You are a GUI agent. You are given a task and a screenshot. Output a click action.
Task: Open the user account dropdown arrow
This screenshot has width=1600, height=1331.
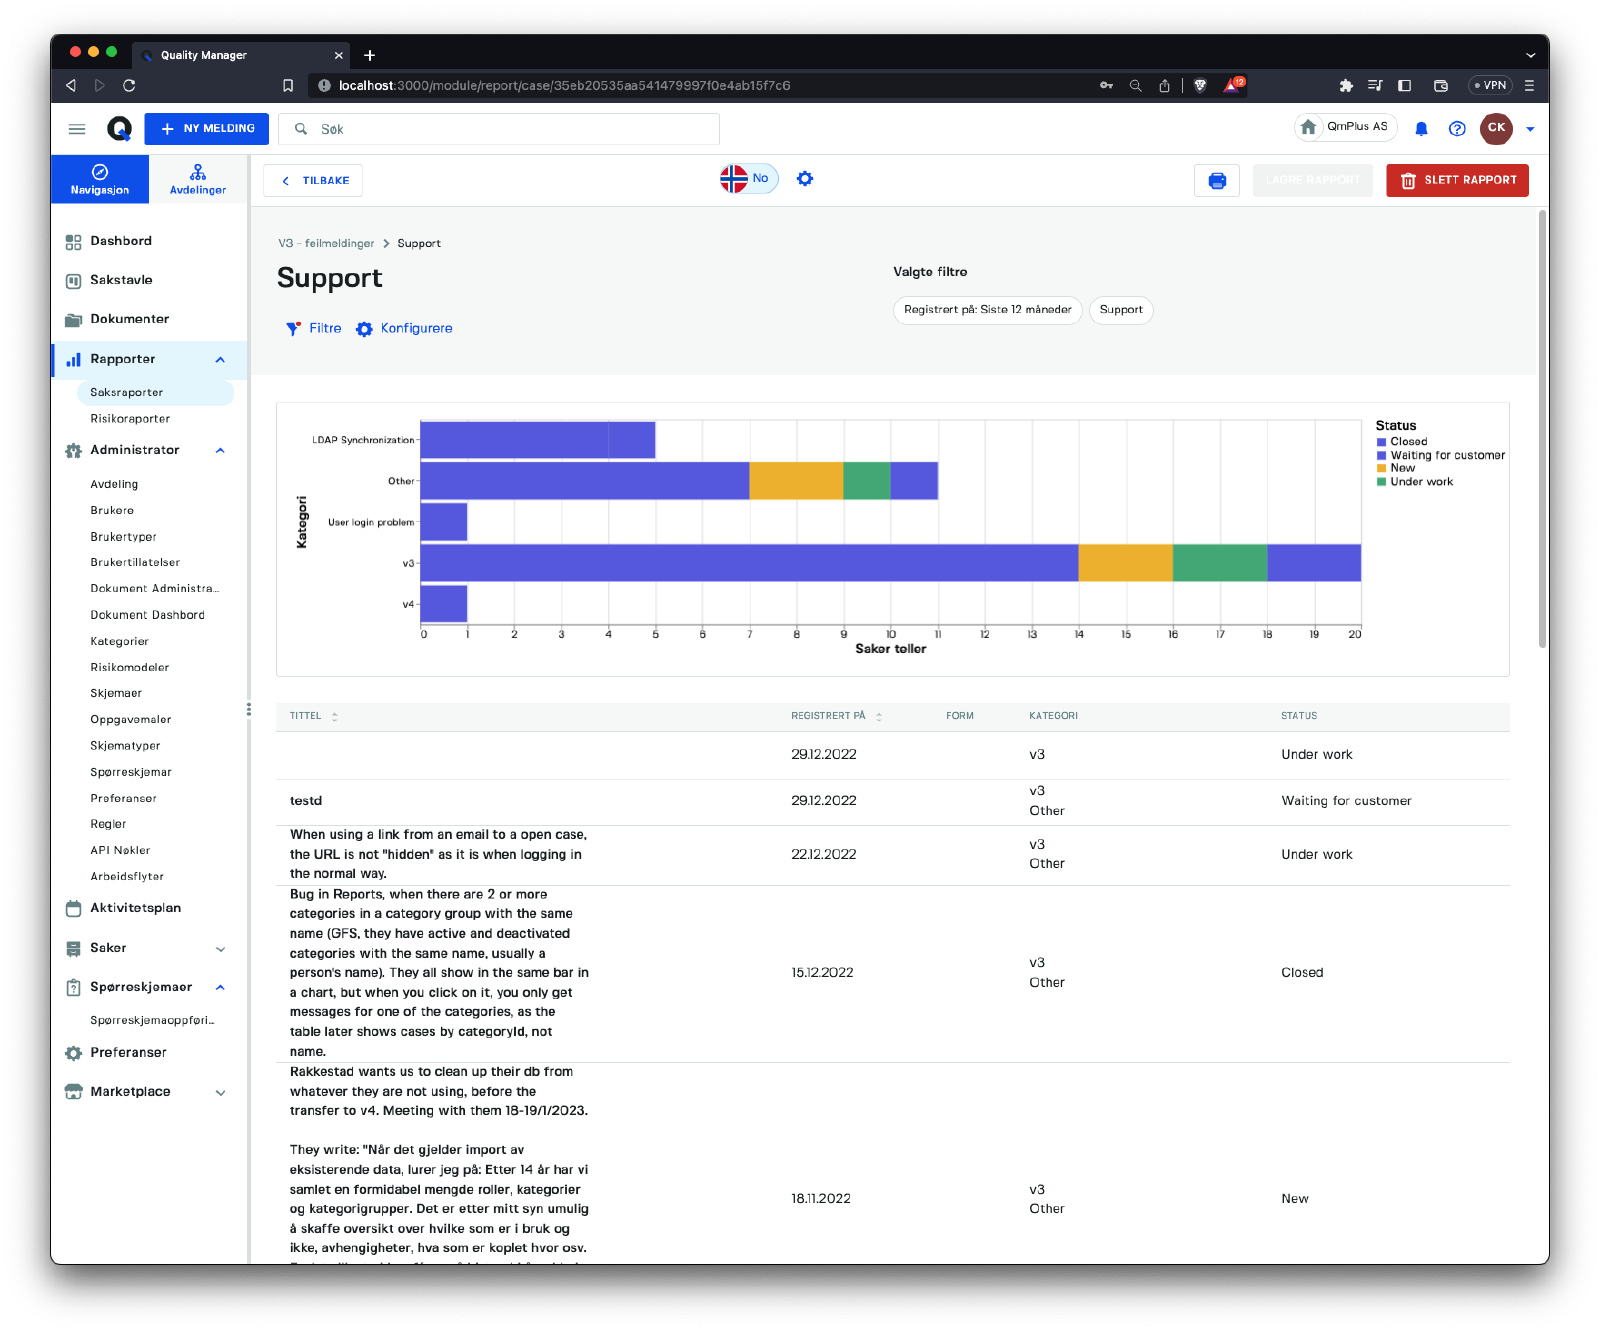pyautogui.click(x=1529, y=129)
